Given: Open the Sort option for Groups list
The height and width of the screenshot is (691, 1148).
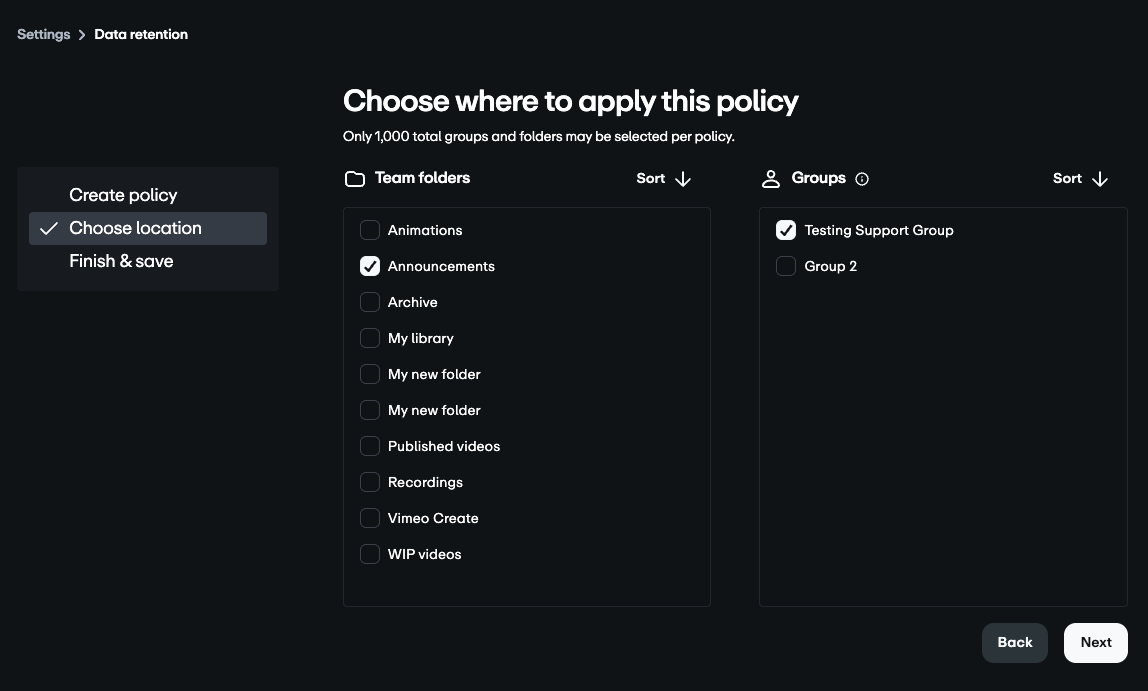Looking at the screenshot, I should [1068, 178].
